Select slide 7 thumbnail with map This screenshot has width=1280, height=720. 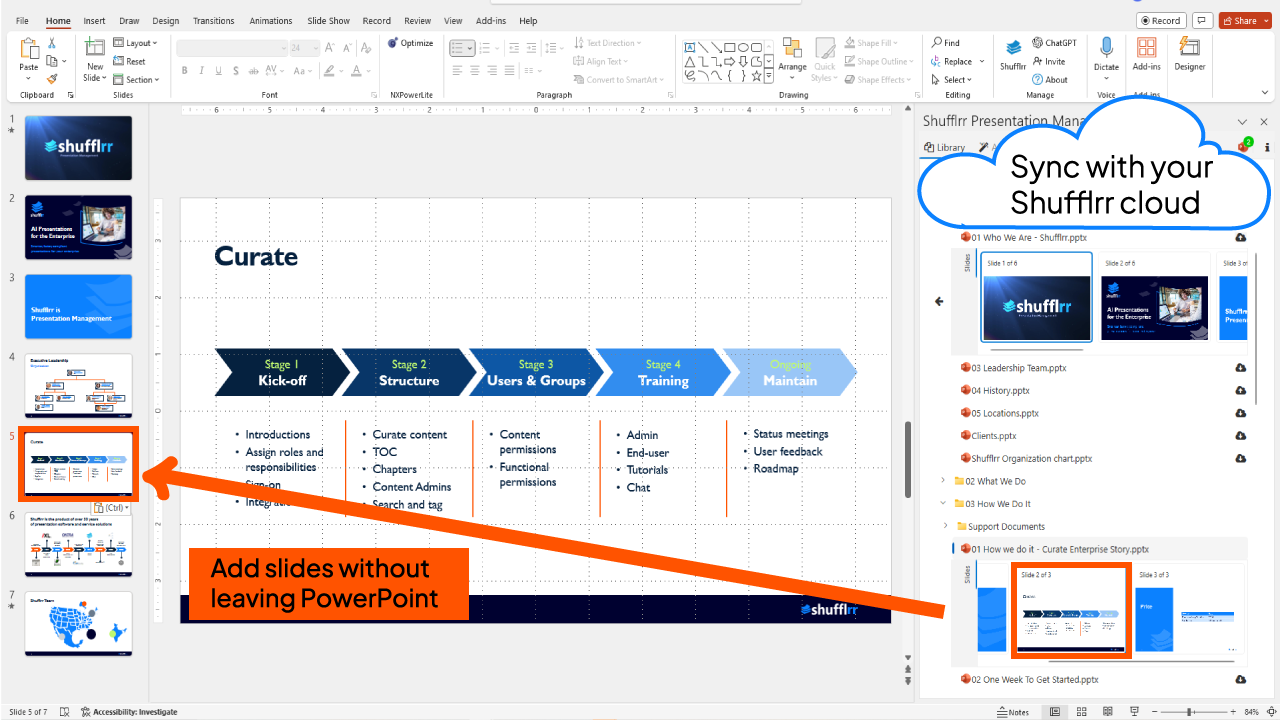(78, 623)
